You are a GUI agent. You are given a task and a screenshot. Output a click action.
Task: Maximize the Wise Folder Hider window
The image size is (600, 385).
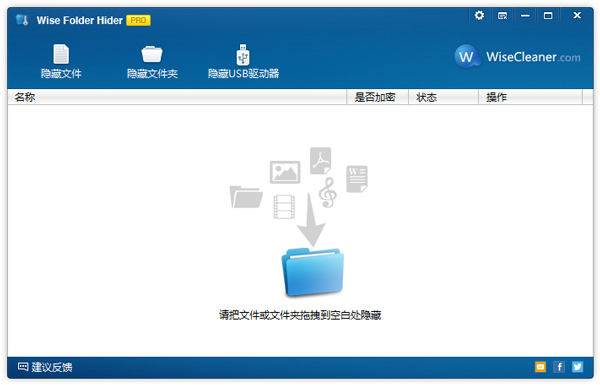548,16
